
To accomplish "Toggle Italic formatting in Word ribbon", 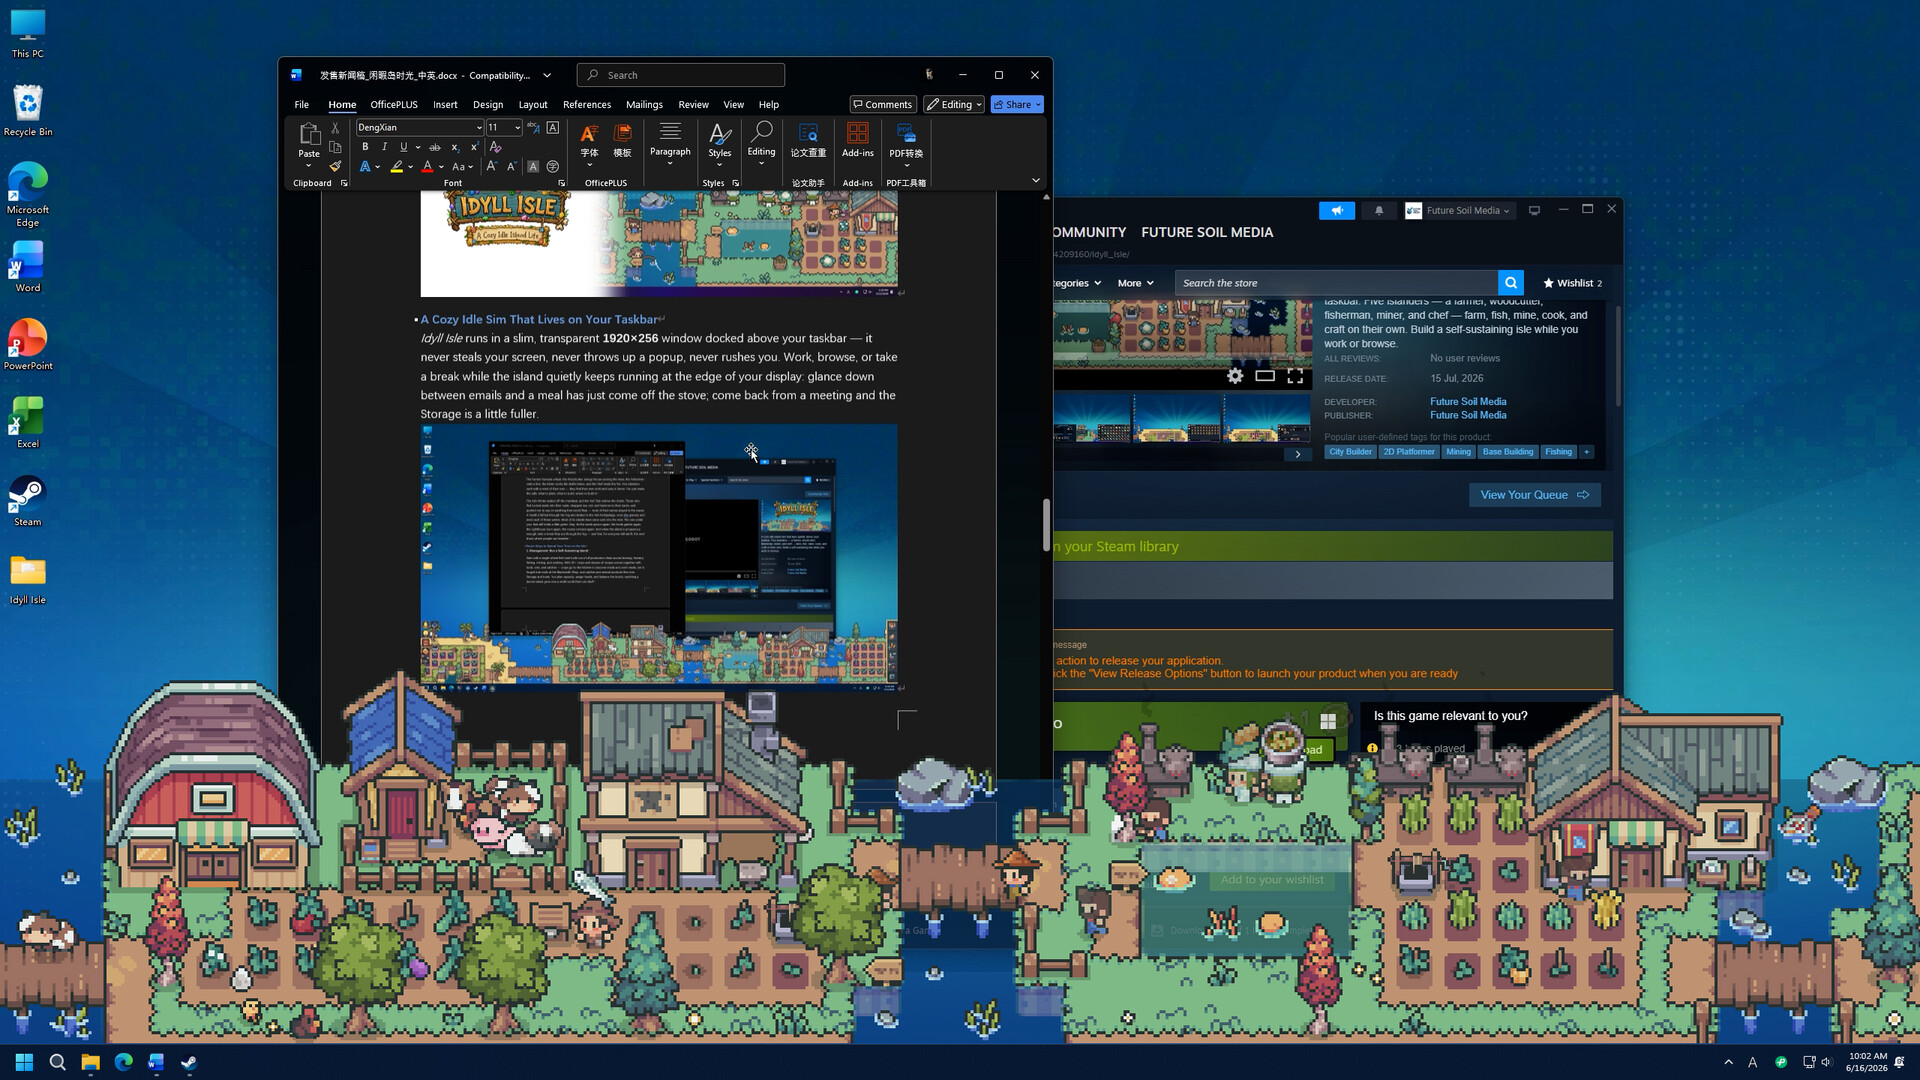I will pos(384,147).
